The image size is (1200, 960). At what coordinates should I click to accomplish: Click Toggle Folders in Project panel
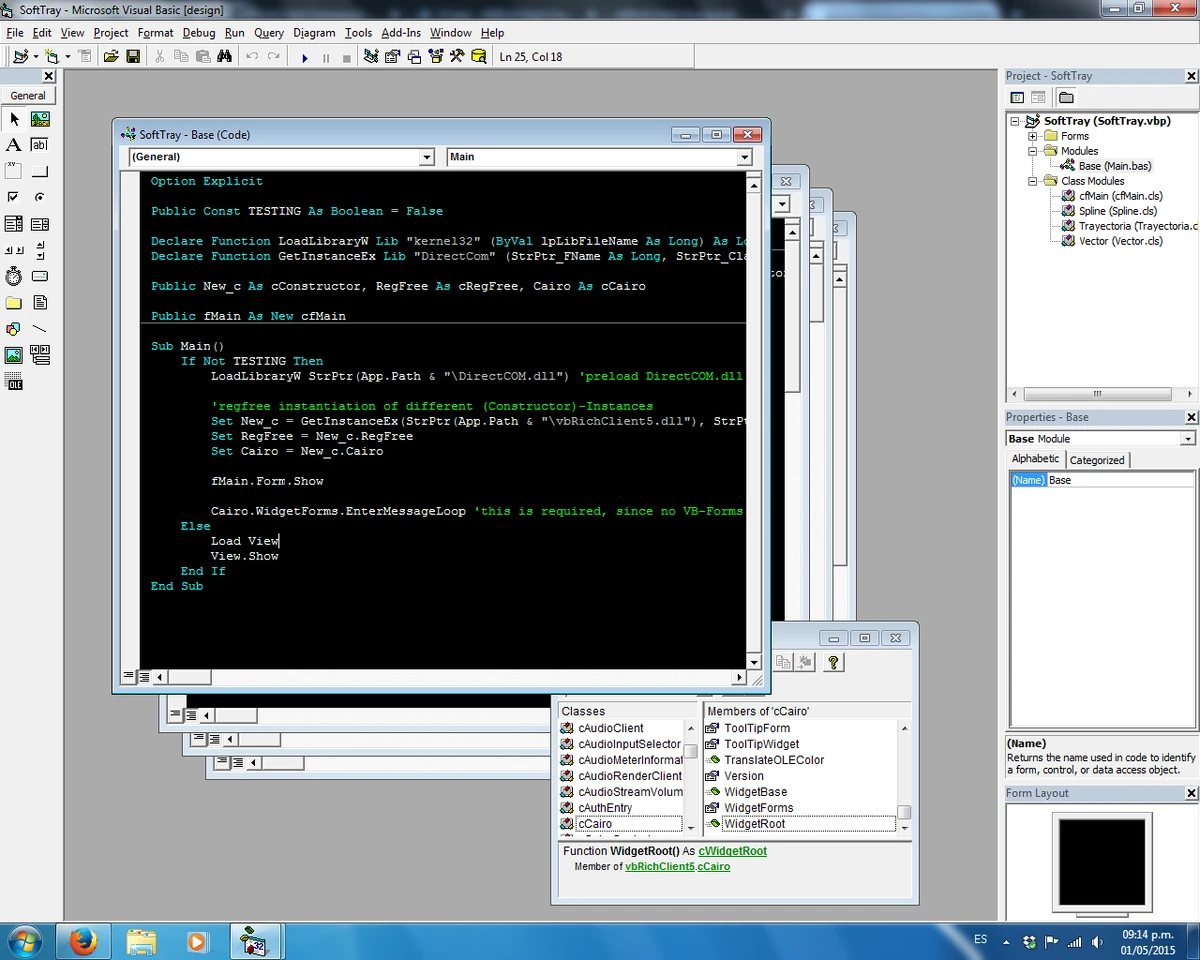coord(1066,98)
